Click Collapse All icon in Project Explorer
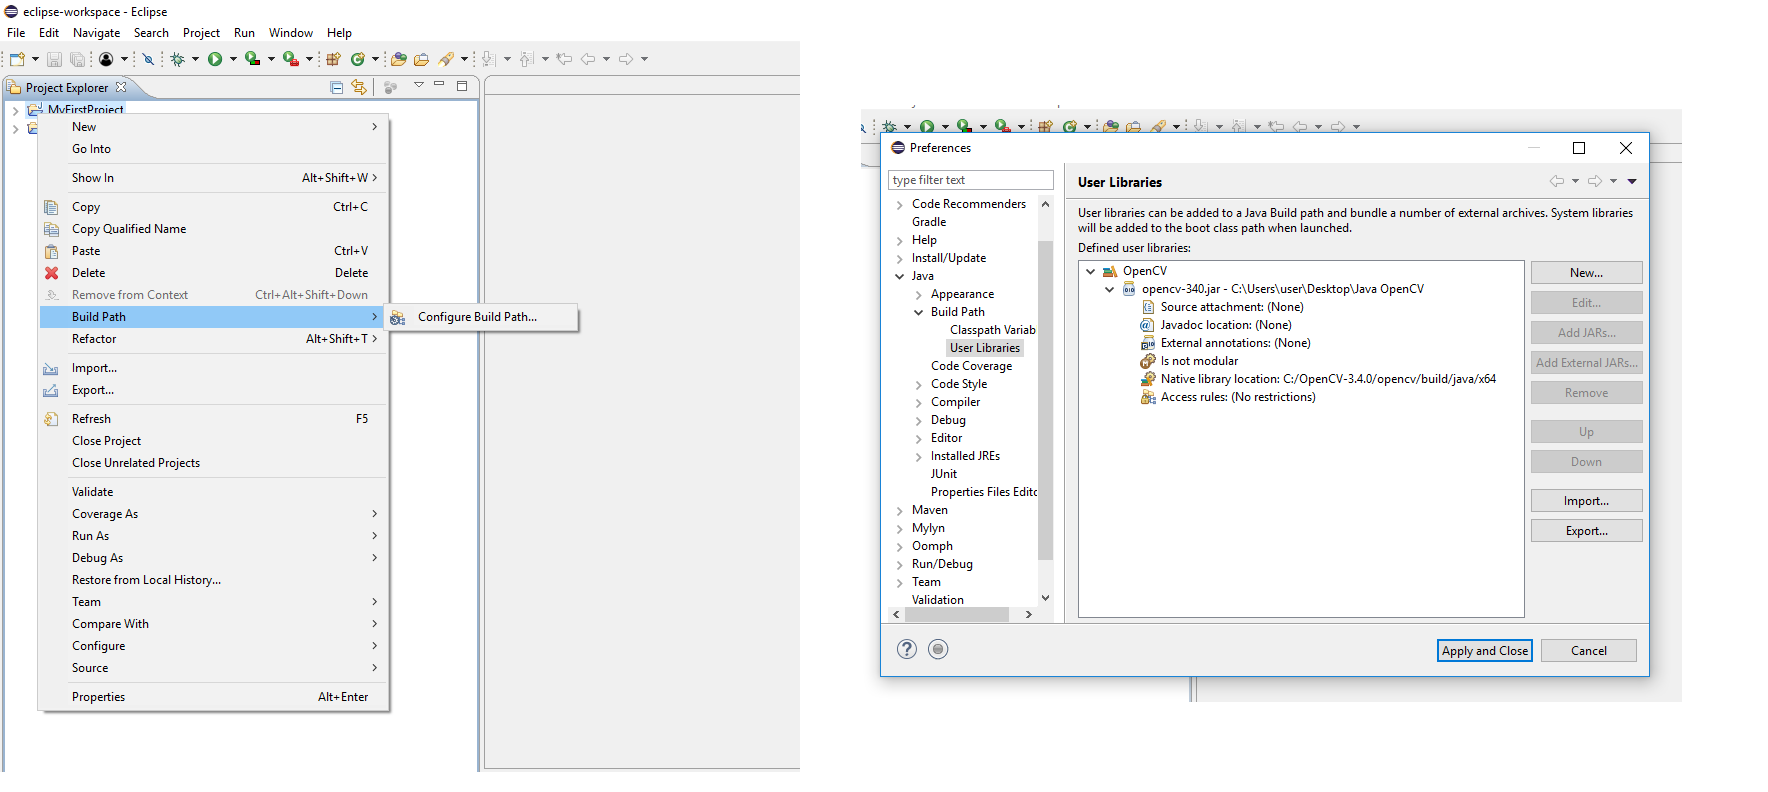 336,87
